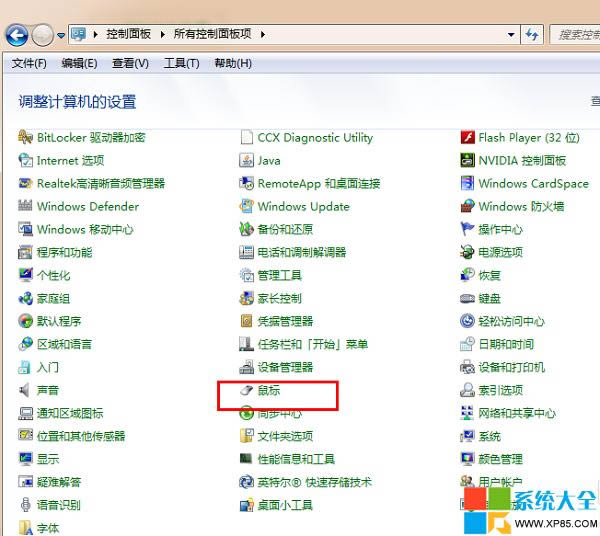Click the Flash Player icon
The image size is (600, 536).
pyautogui.click(x=467, y=137)
